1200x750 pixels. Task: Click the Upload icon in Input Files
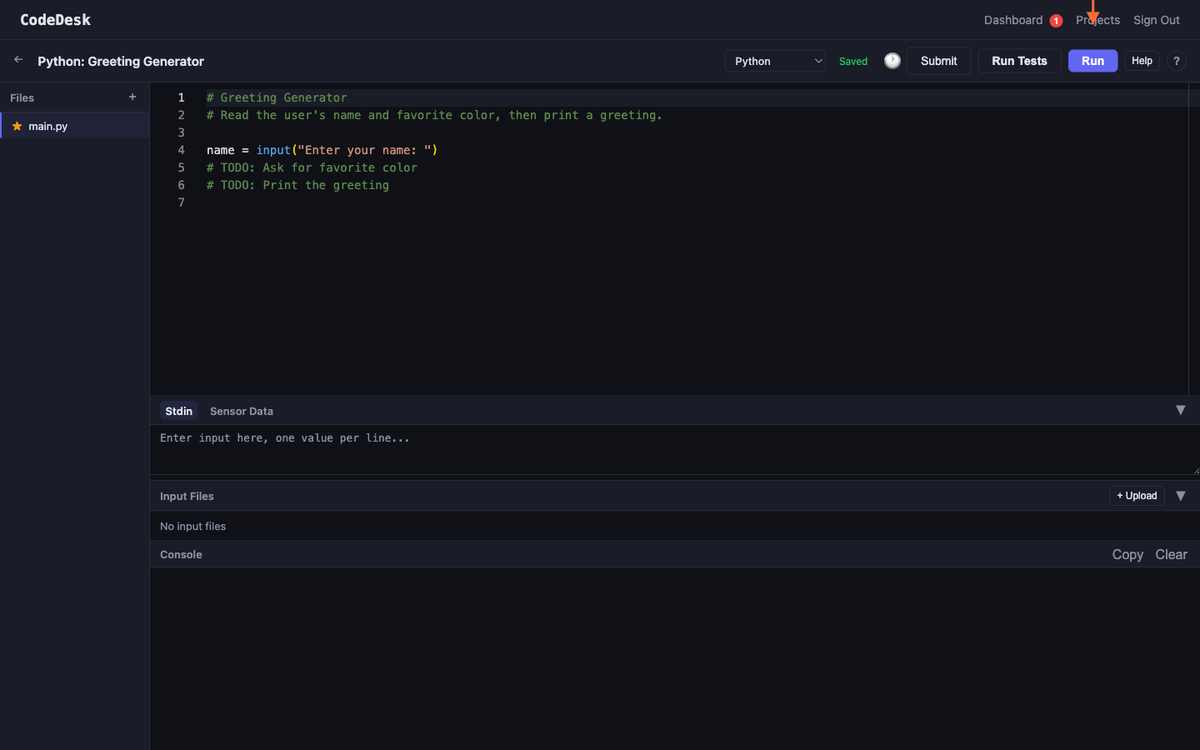(x=1136, y=495)
